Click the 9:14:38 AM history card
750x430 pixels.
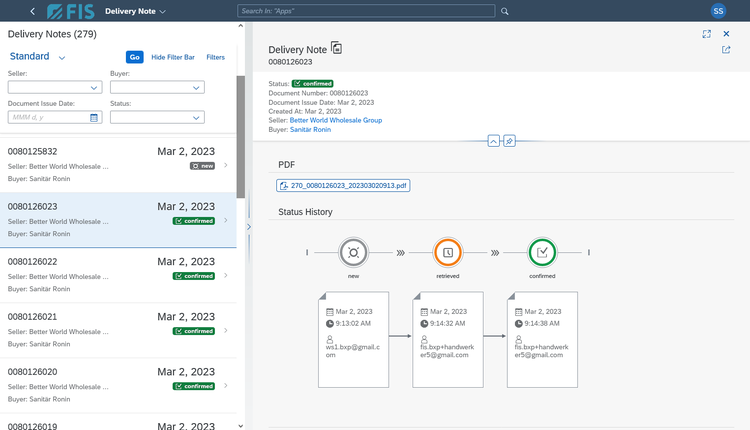(x=542, y=340)
